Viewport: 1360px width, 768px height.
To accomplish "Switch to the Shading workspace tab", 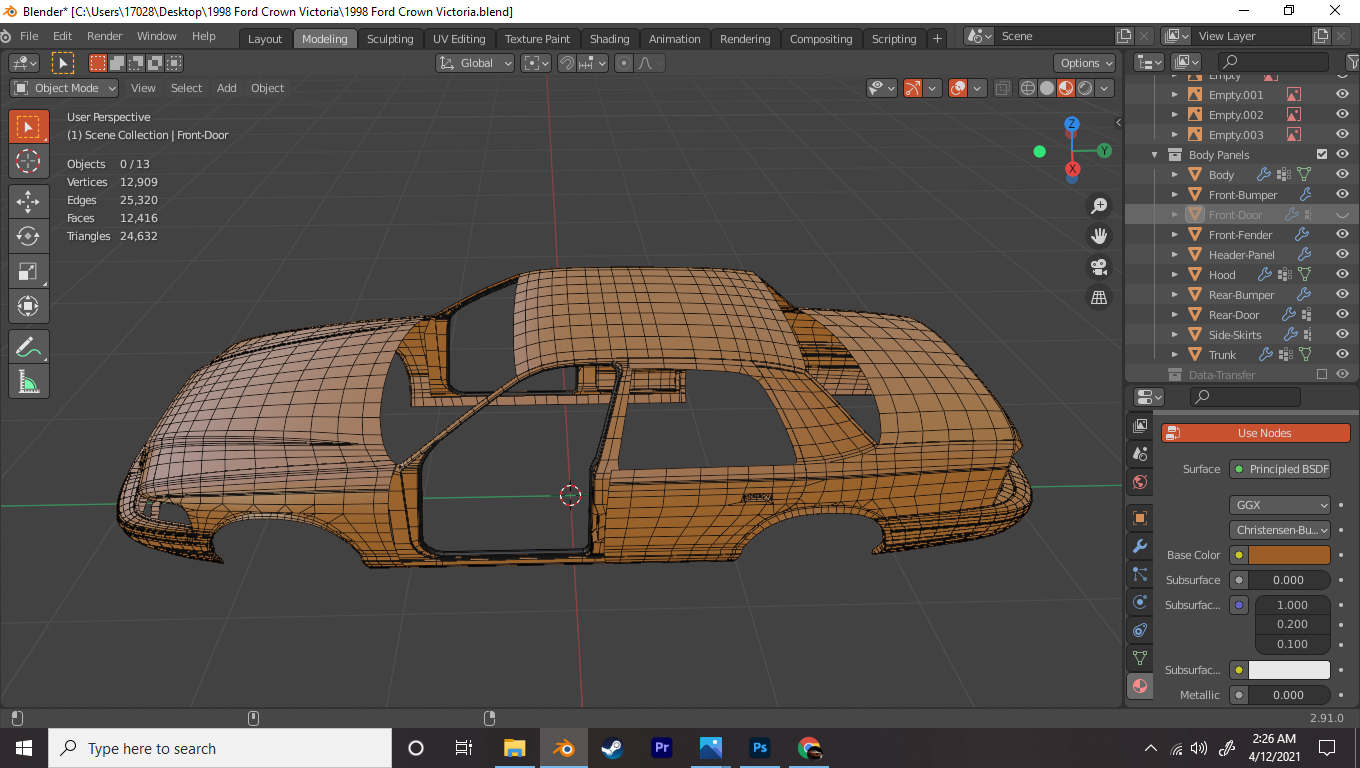I will [x=610, y=39].
